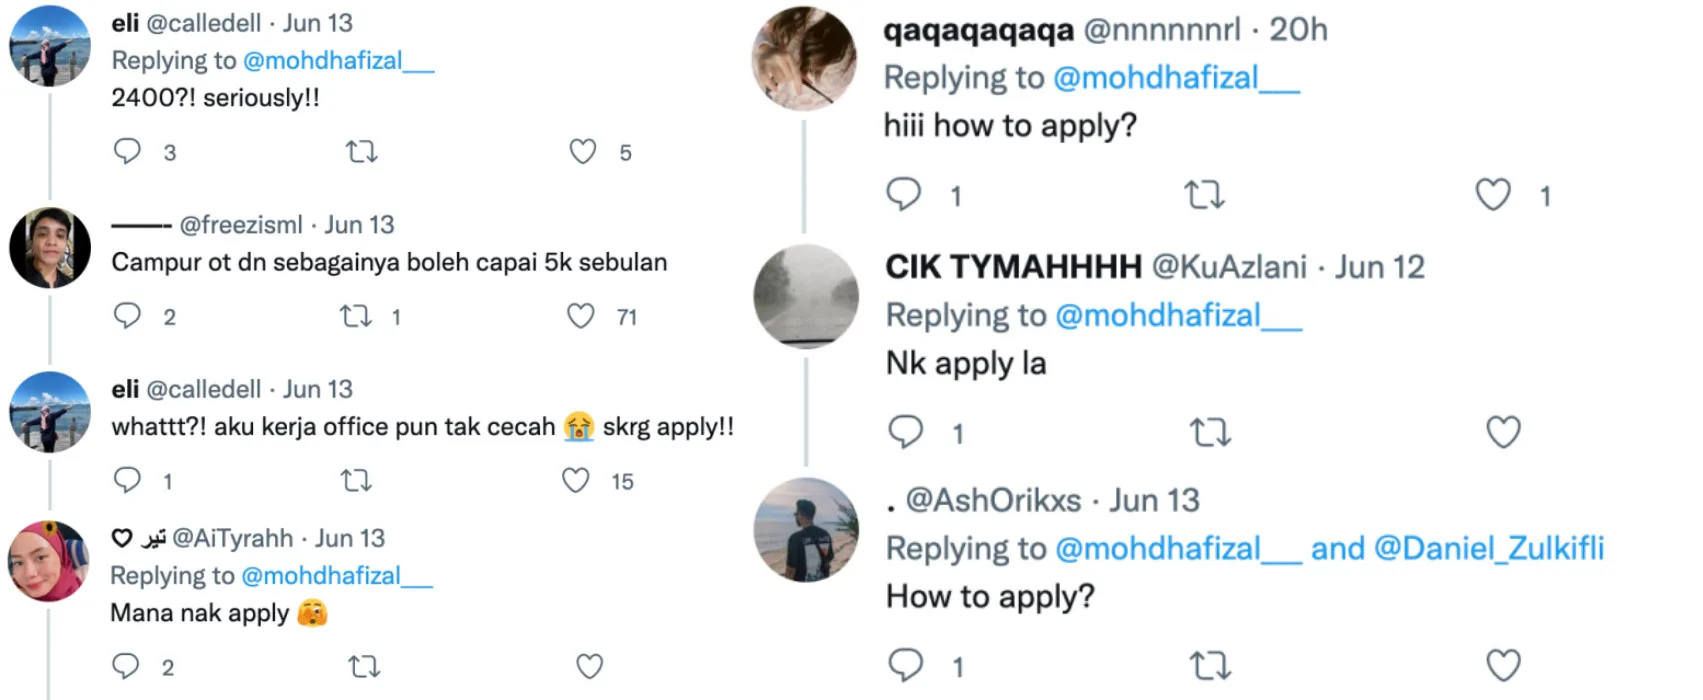The width and height of the screenshot is (1703, 700).
Task: Retweet the @freezisml tweet about 5k sebulan
Action: (356, 317)
